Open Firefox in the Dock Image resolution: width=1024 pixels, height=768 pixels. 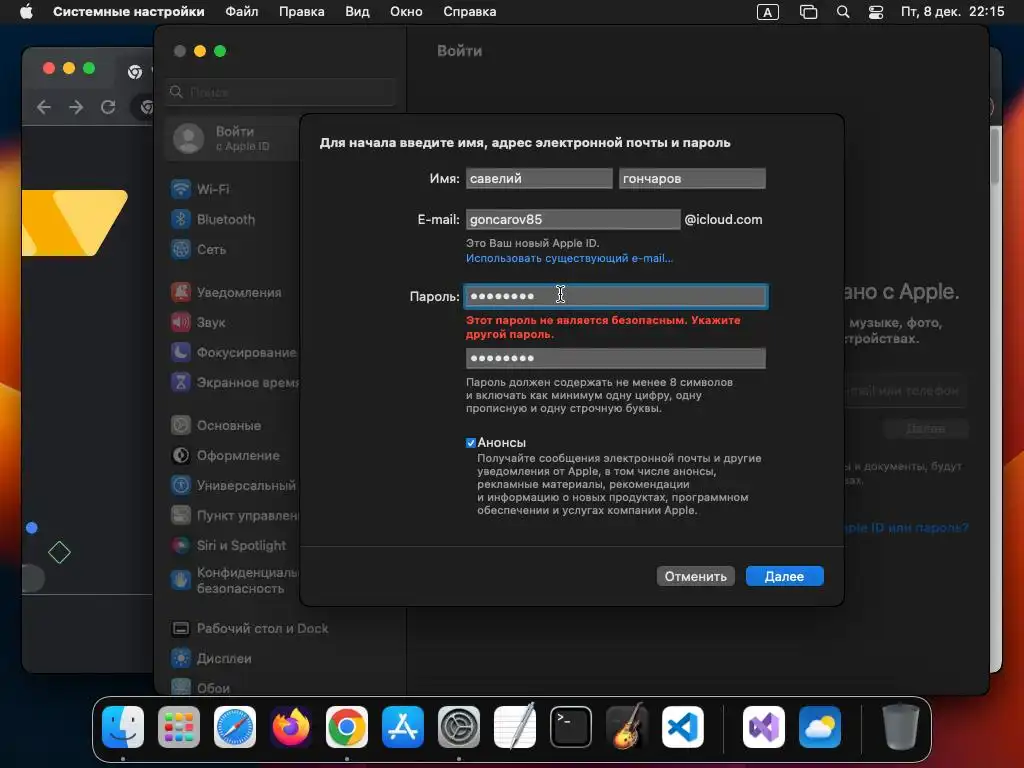click(291, 727)
